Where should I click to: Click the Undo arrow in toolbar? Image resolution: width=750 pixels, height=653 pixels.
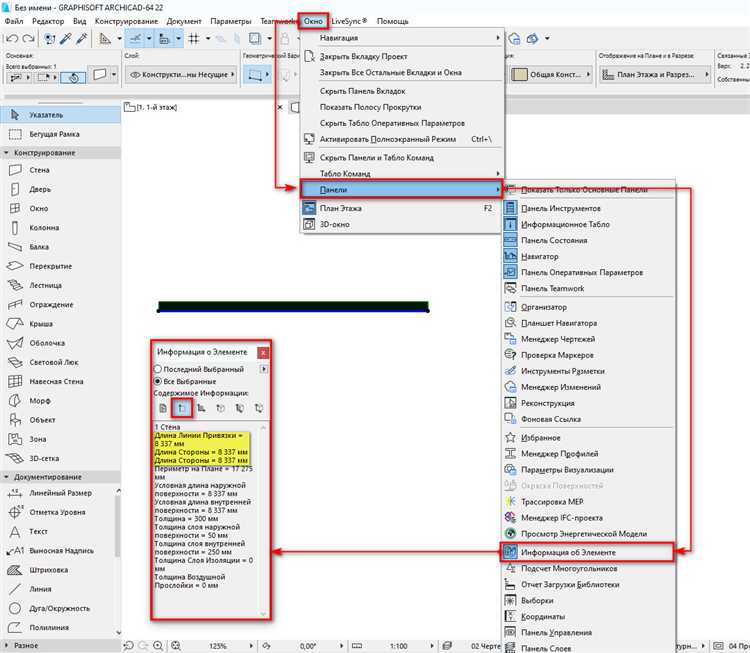point(12,38)
